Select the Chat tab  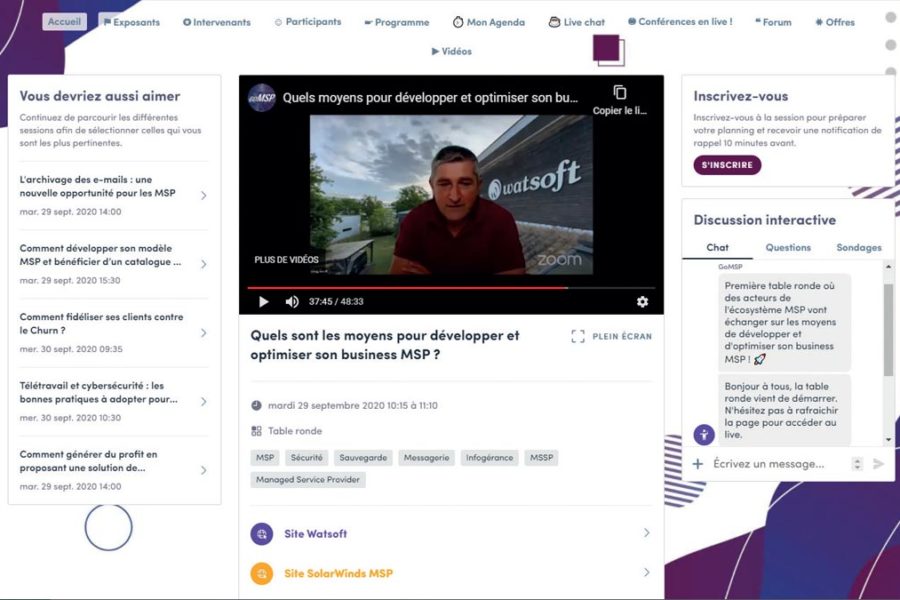717,247
